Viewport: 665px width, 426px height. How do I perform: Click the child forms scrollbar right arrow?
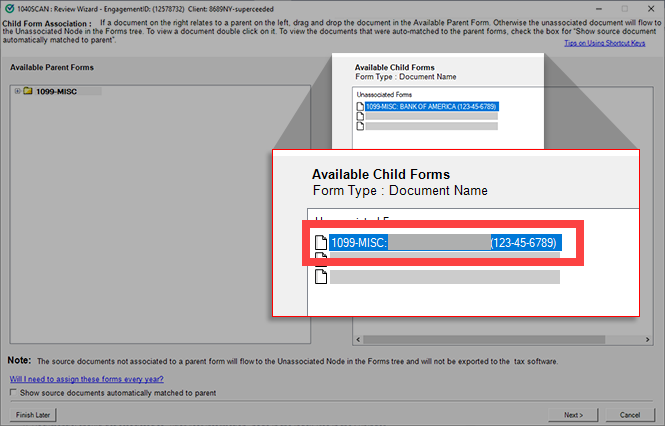647,339
